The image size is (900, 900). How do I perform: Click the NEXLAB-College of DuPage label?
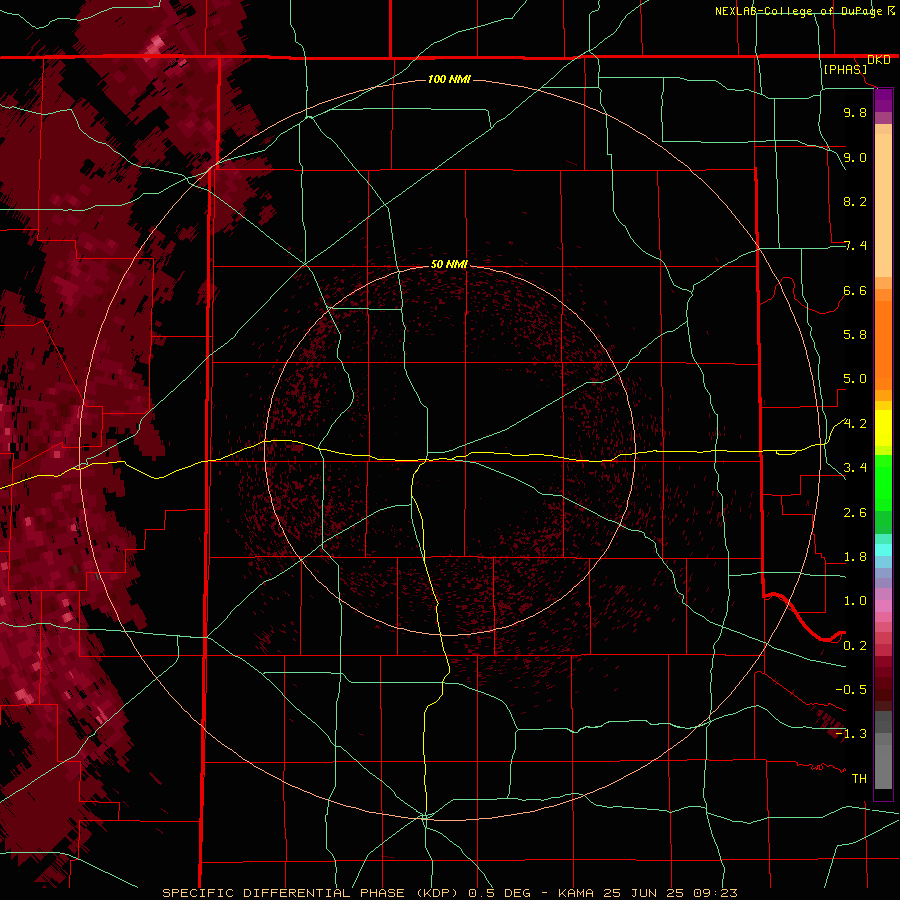pyautogui.click(x=798, y=11)
